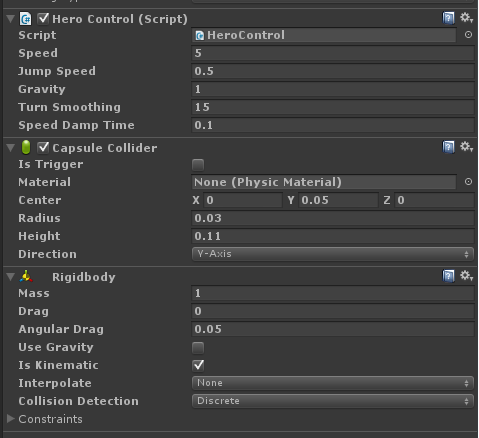This screenshot has height=438, width=479.
Task: Click the Radius value field
Action: click(x=333, y=218)
